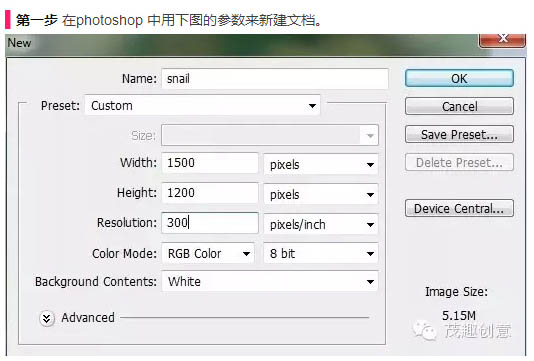Screen dimensions: 534x361
Task: Click the Height field showing 1200
Action: pos(210,193)
